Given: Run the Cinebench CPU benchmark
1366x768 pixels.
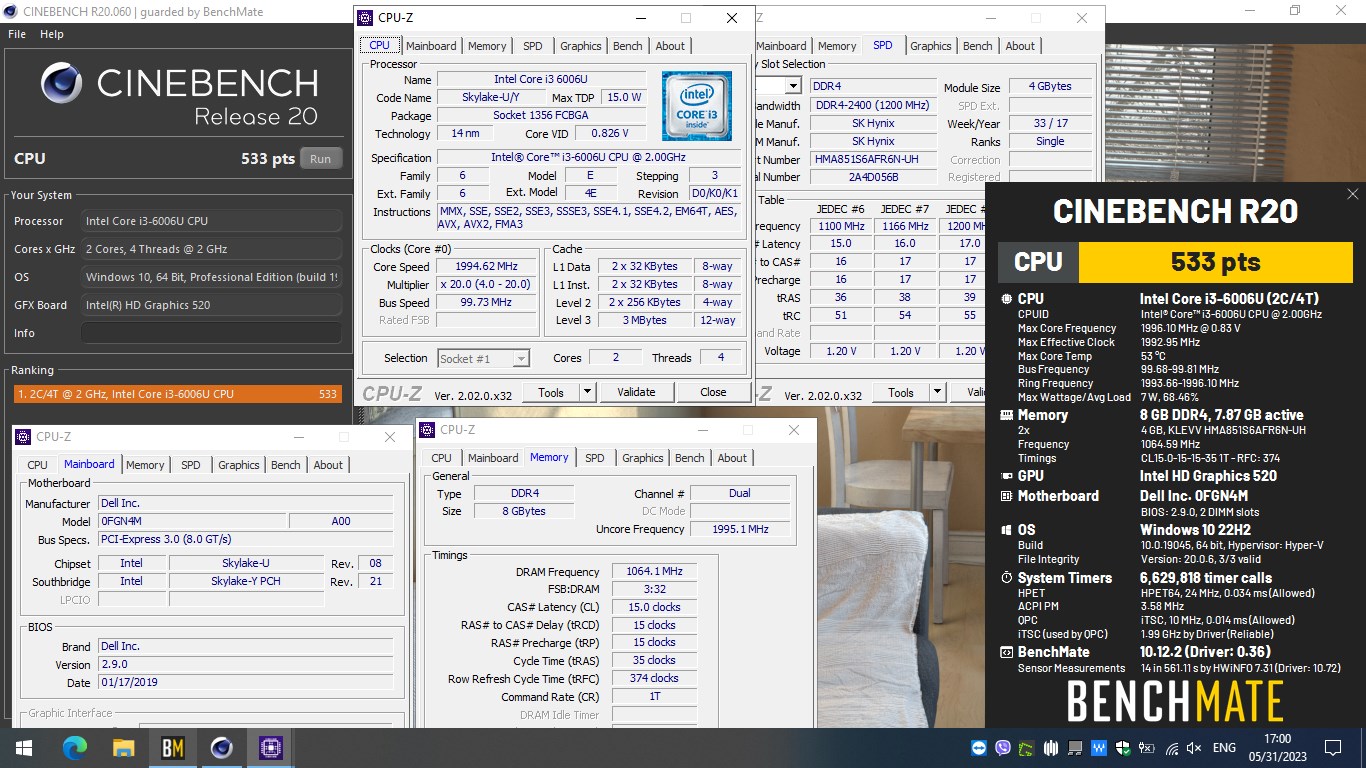Looking at the screenshot, I should pyautogui.click(x=320, y=159).
